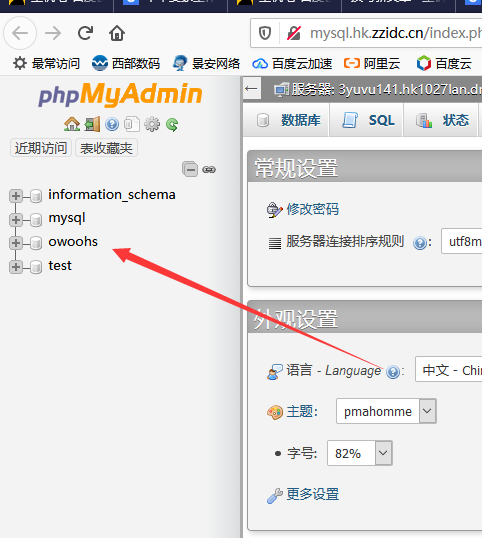Screen dimensions: 482x538
Task: Click the 更多设置 link
Action: pos(313,494)
